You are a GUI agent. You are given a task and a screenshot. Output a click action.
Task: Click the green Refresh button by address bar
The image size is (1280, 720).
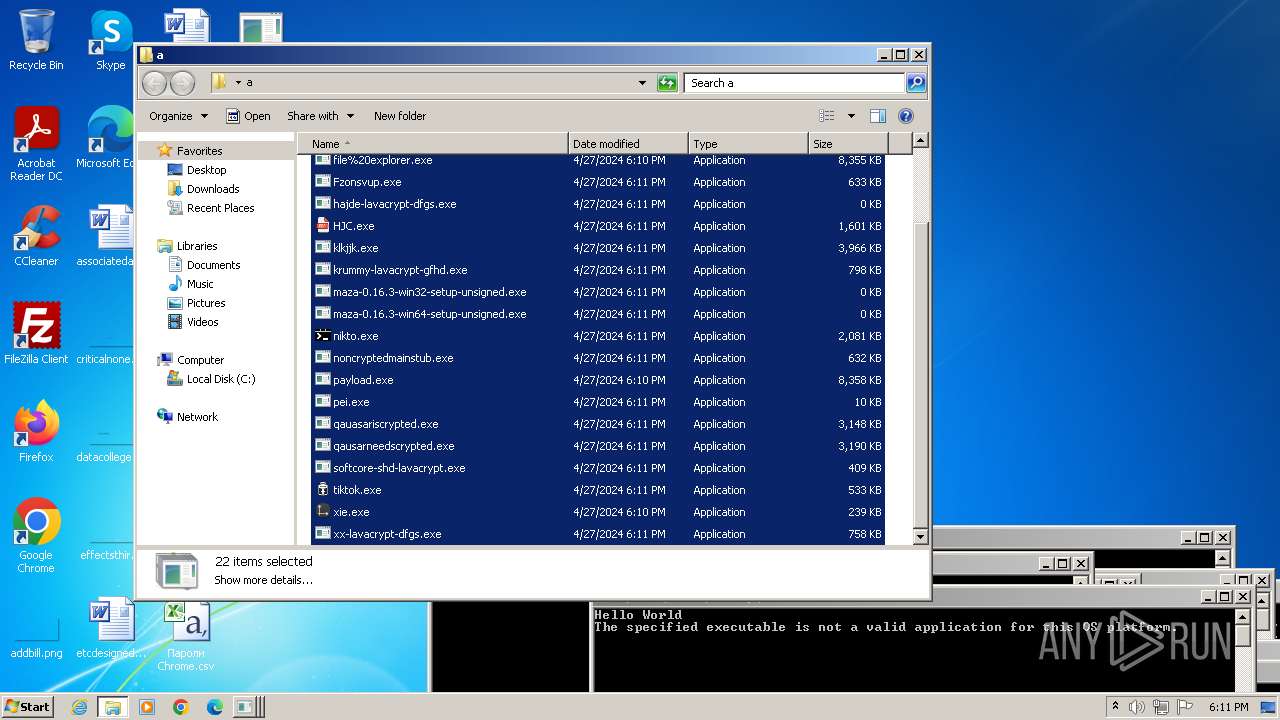pyautogui.click(x=667, y=83)
